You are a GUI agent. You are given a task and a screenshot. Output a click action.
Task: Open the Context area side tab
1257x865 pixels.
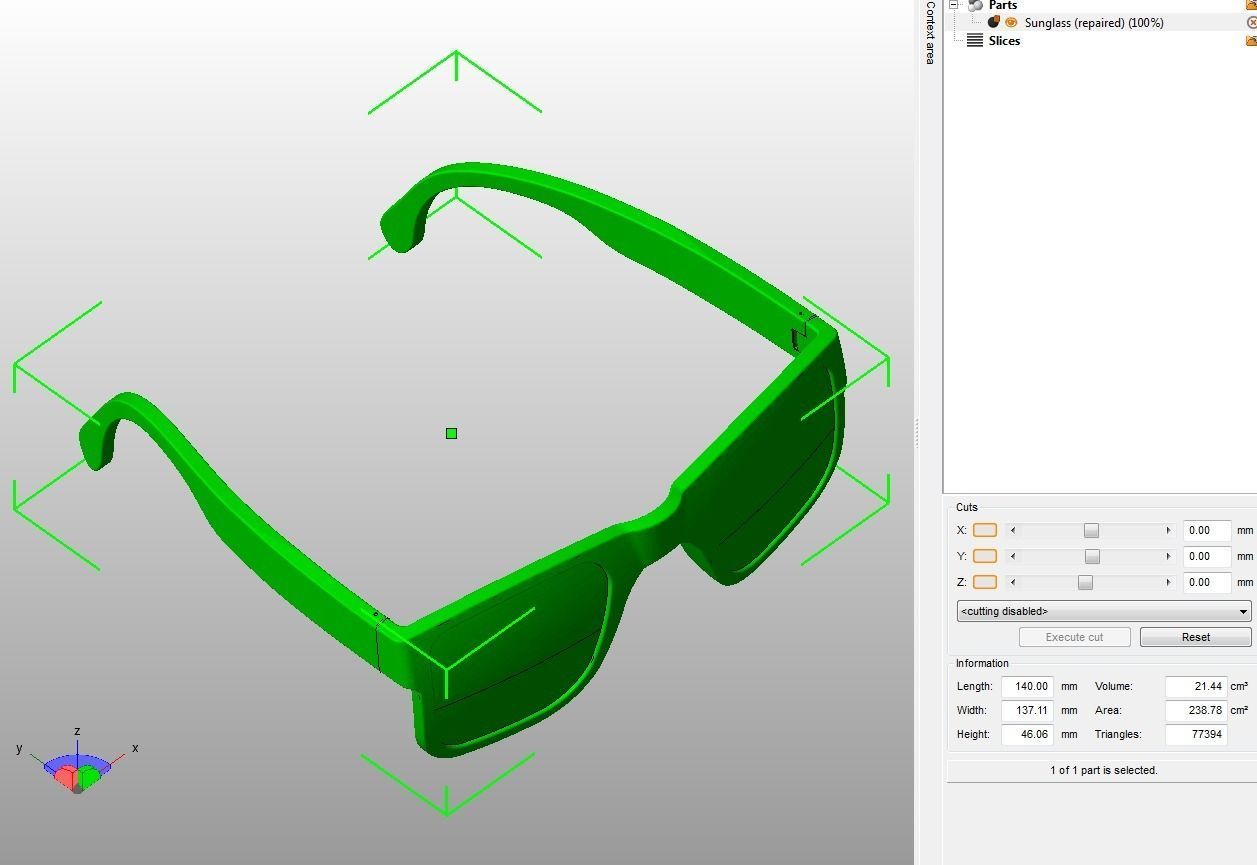click(929, 32)
